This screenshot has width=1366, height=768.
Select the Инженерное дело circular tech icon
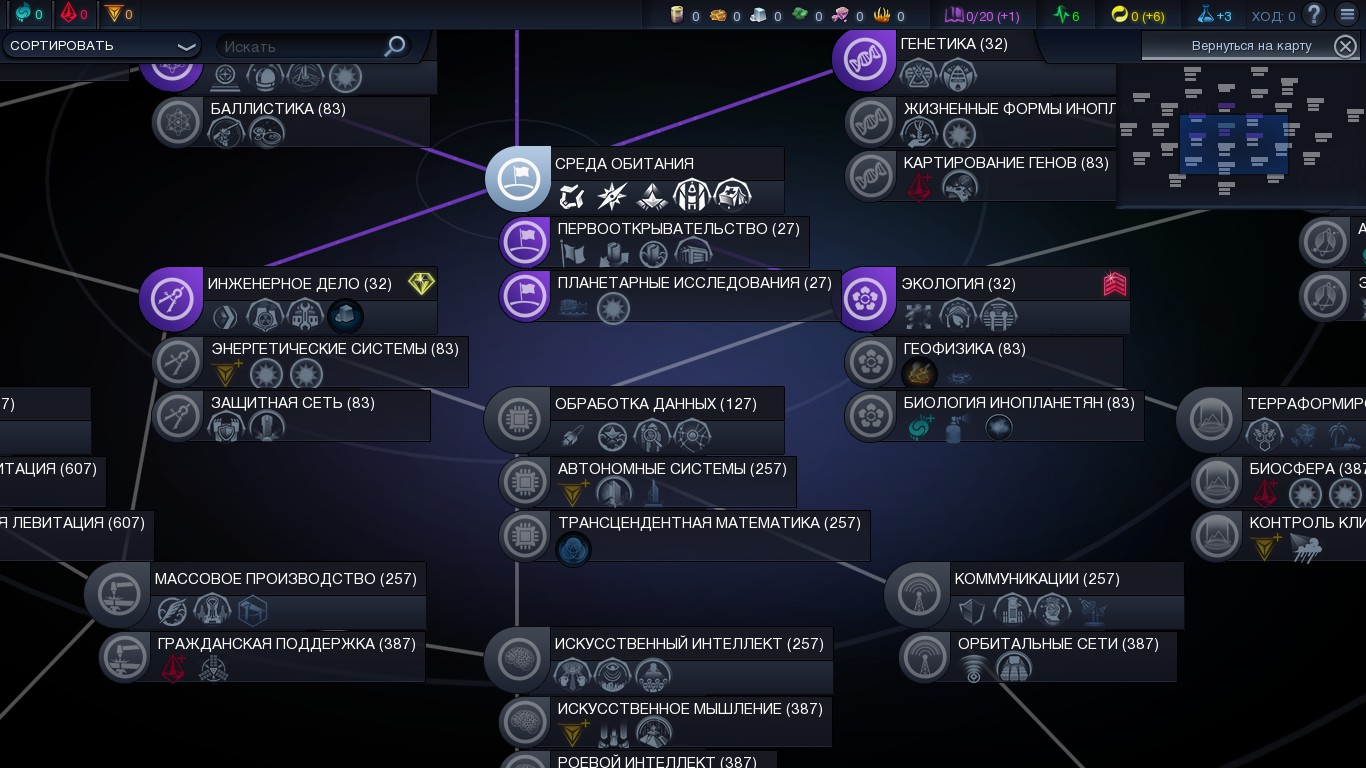(x=171, y=299)
